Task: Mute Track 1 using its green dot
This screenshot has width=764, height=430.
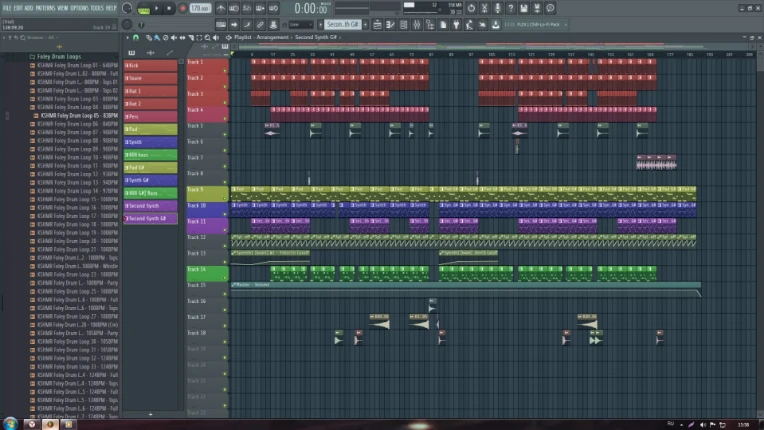Action: pos(225,71)
